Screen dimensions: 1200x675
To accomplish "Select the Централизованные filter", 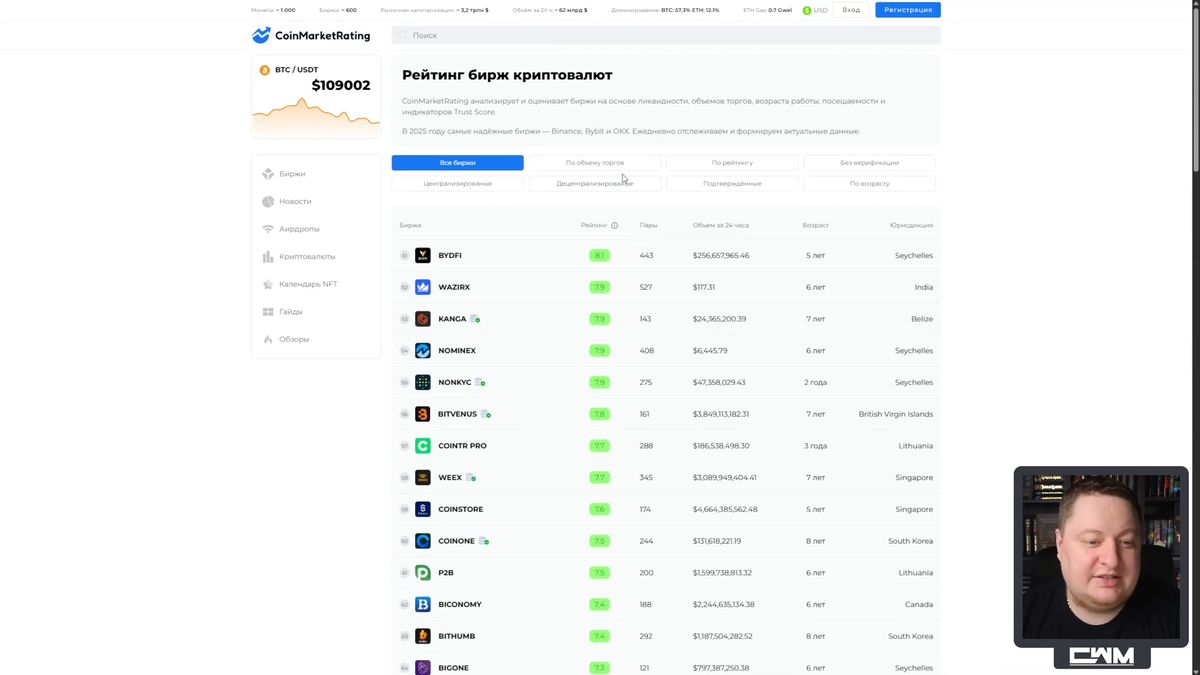I will [x=458, y=184].
